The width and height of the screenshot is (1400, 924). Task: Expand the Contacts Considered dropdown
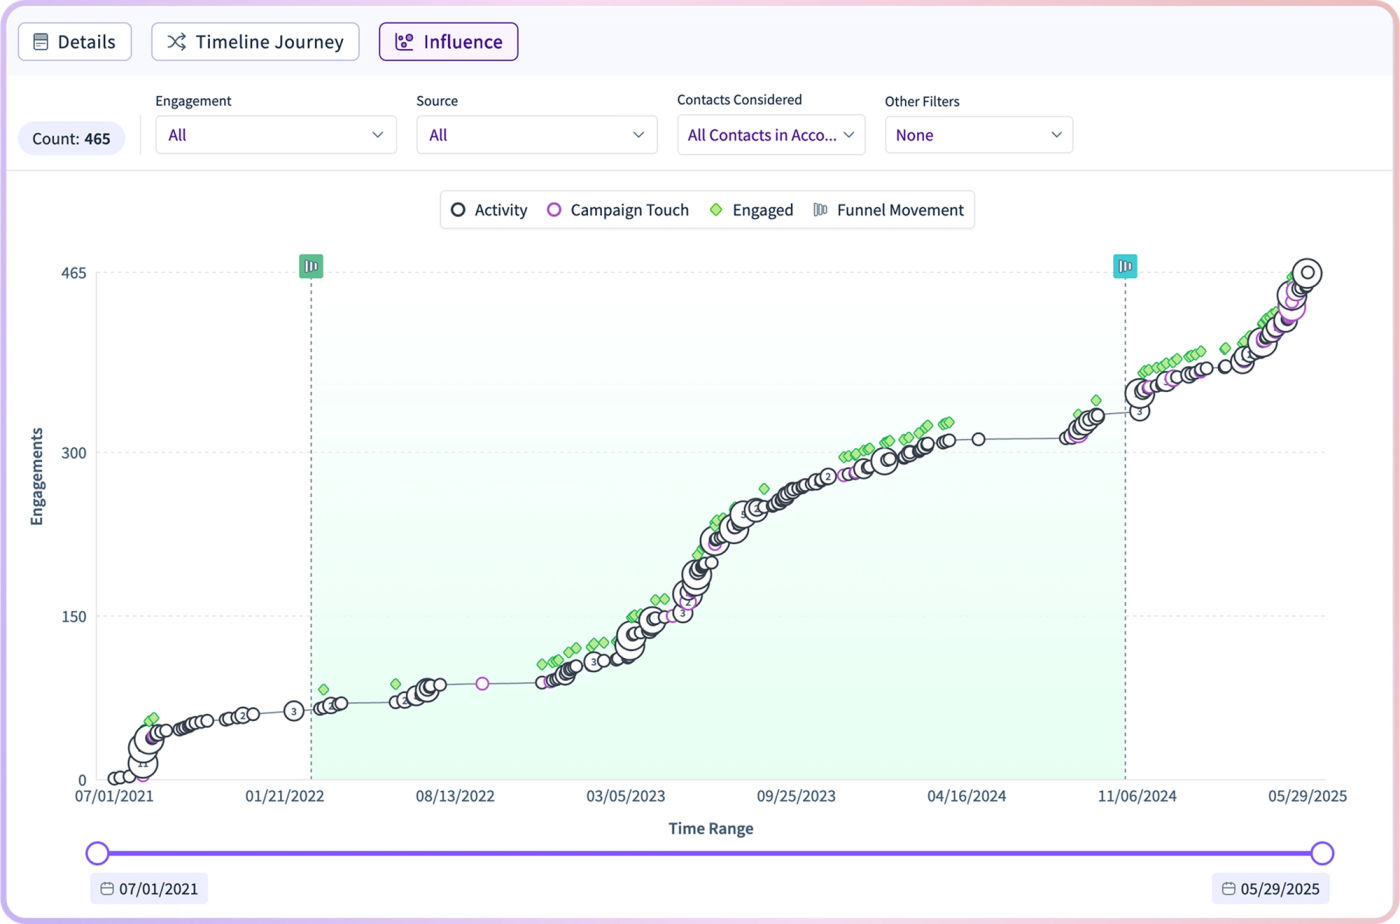coord(771,135)
